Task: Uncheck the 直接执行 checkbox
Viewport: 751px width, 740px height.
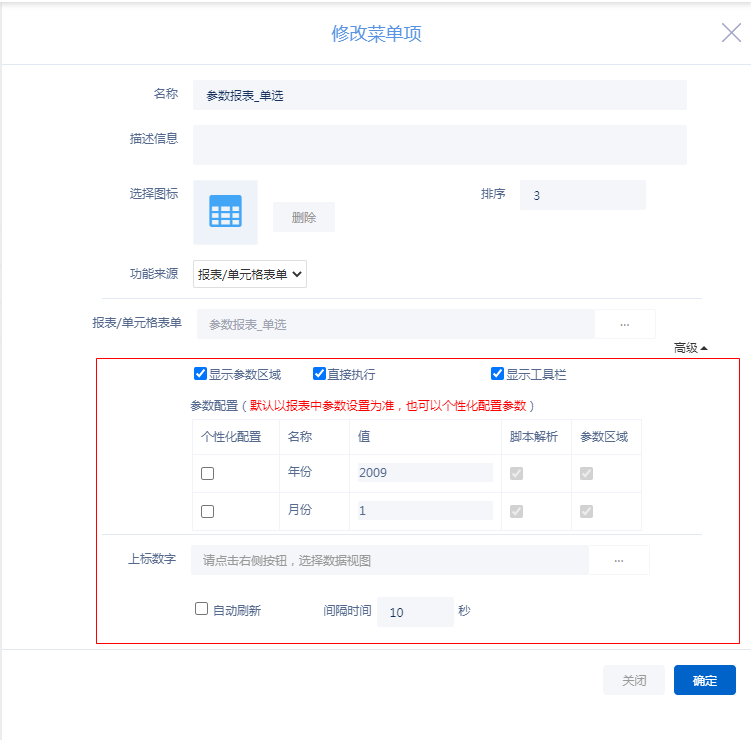Action: (320, 374)
